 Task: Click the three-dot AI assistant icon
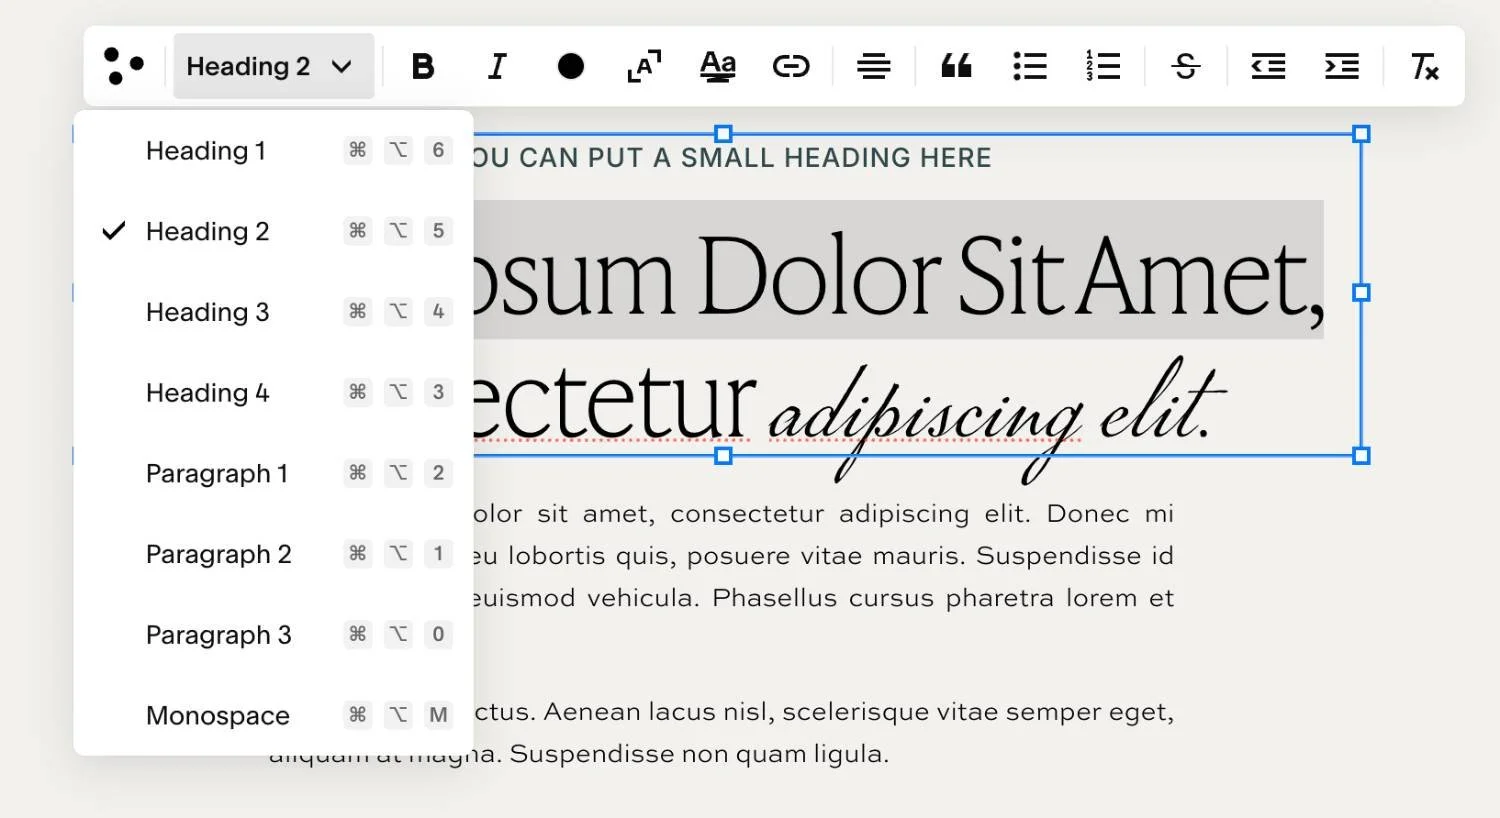[x=124, y=66]
